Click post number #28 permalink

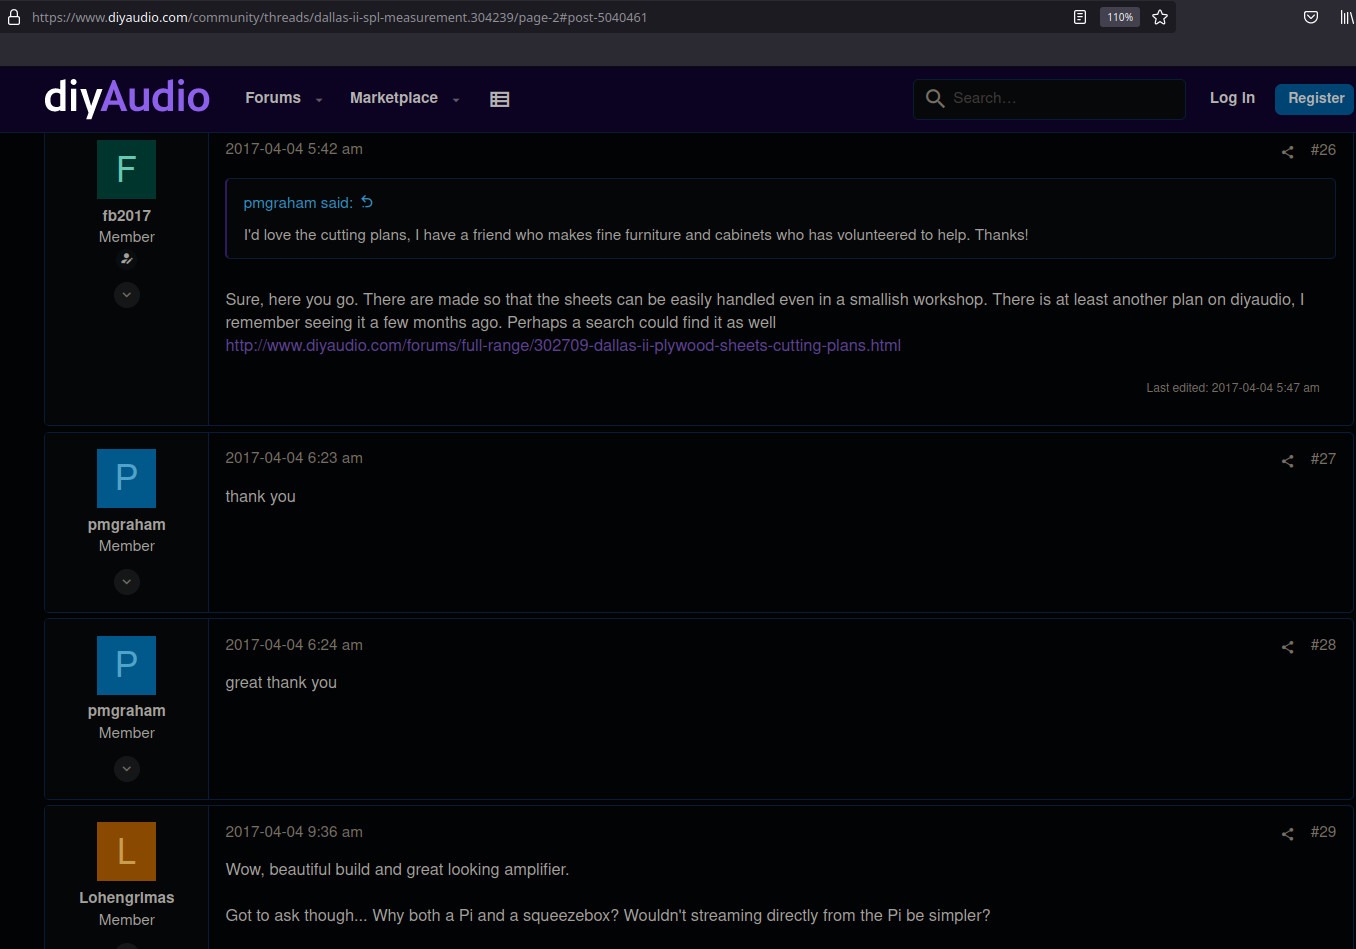pos(1323,645)
